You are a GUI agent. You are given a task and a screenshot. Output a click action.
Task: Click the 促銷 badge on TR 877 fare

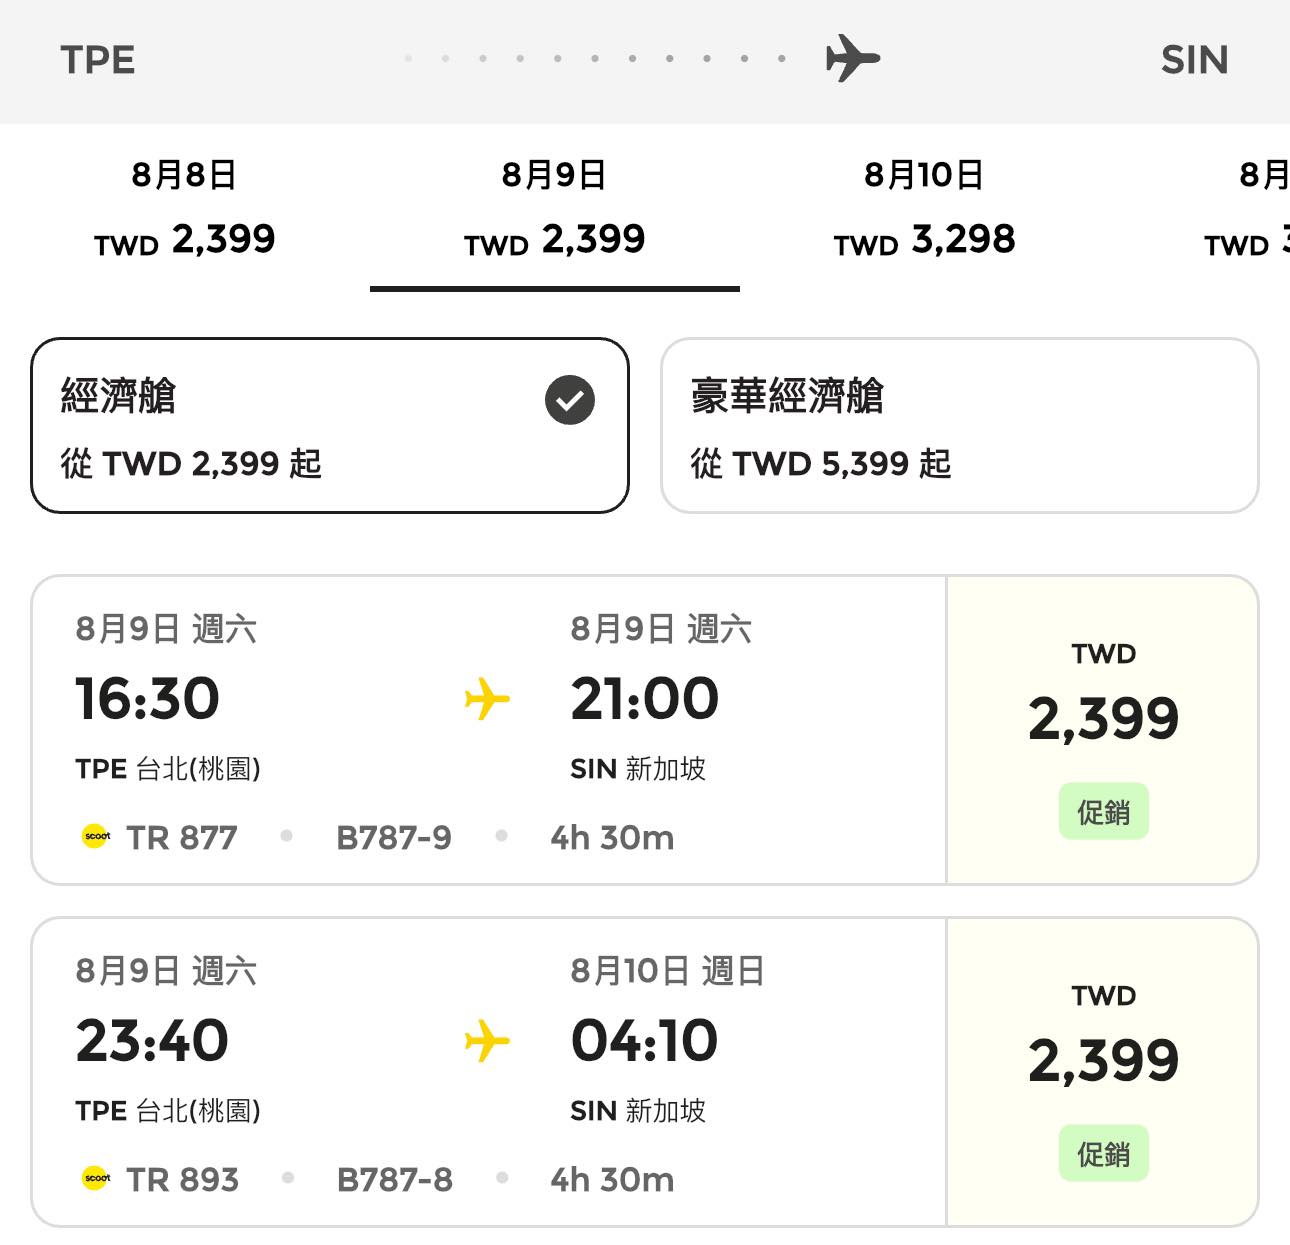[1103, 812]
